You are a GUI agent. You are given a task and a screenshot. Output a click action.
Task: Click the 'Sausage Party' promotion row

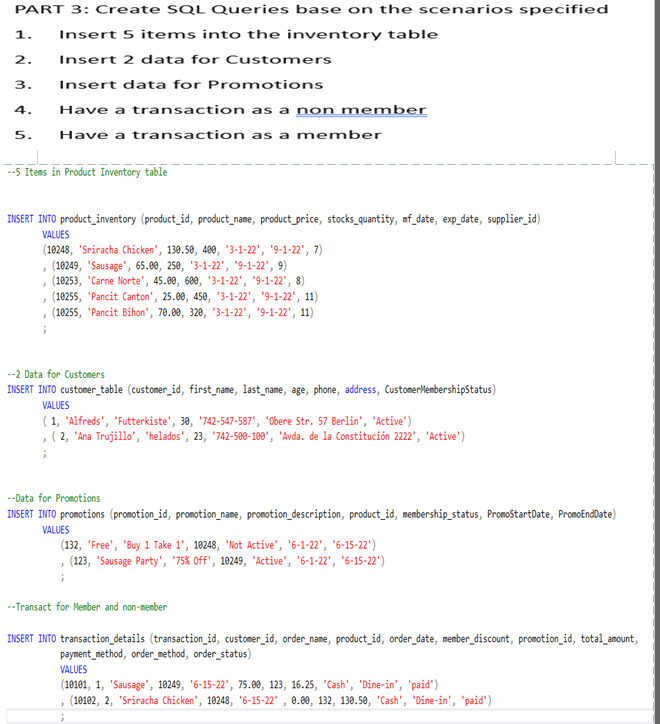pos(222,561)
